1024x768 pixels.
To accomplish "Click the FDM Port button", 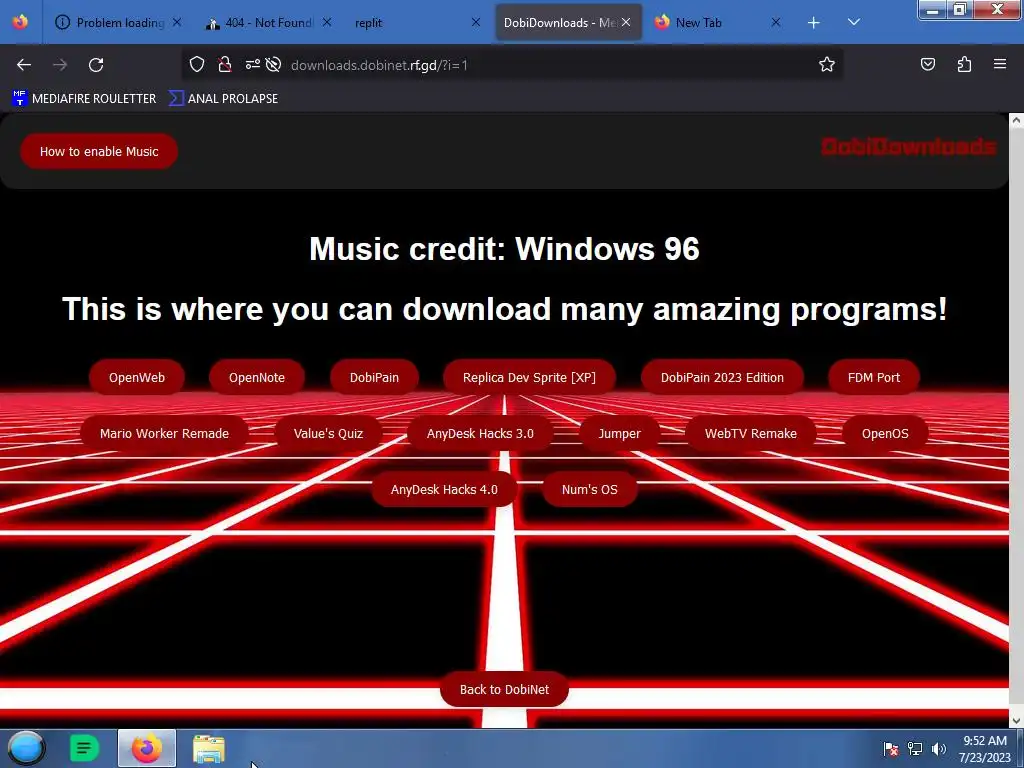I will (x=874, y=377).
